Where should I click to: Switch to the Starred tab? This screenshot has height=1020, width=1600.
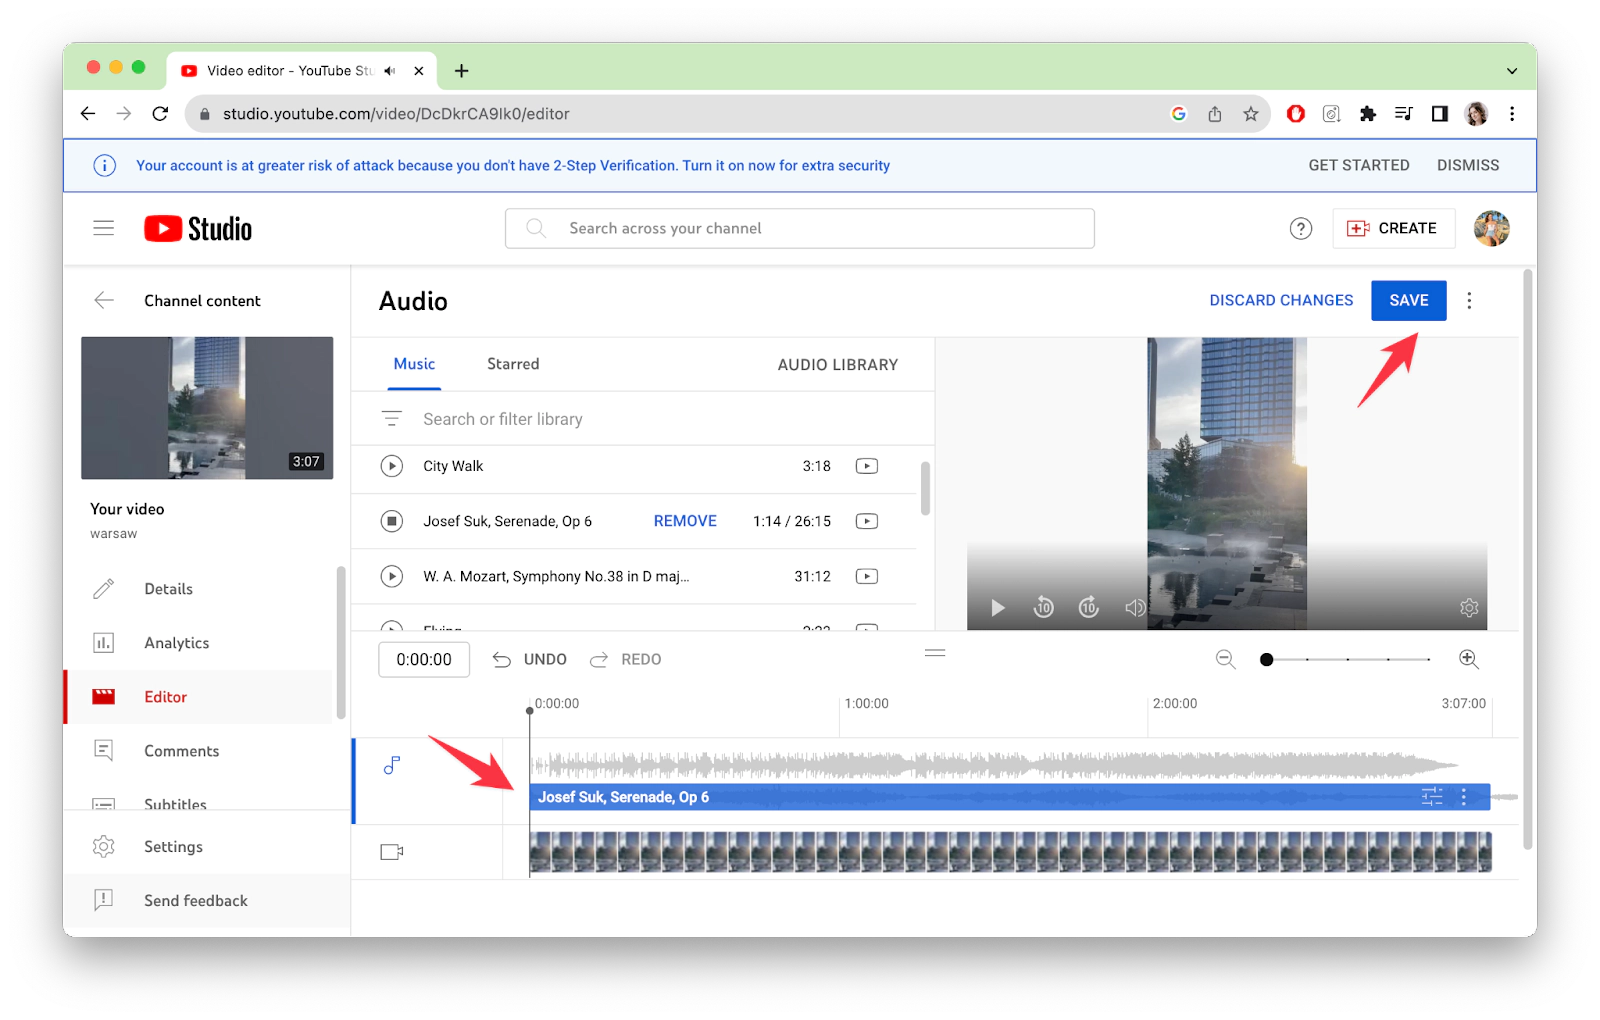(513, 364)
